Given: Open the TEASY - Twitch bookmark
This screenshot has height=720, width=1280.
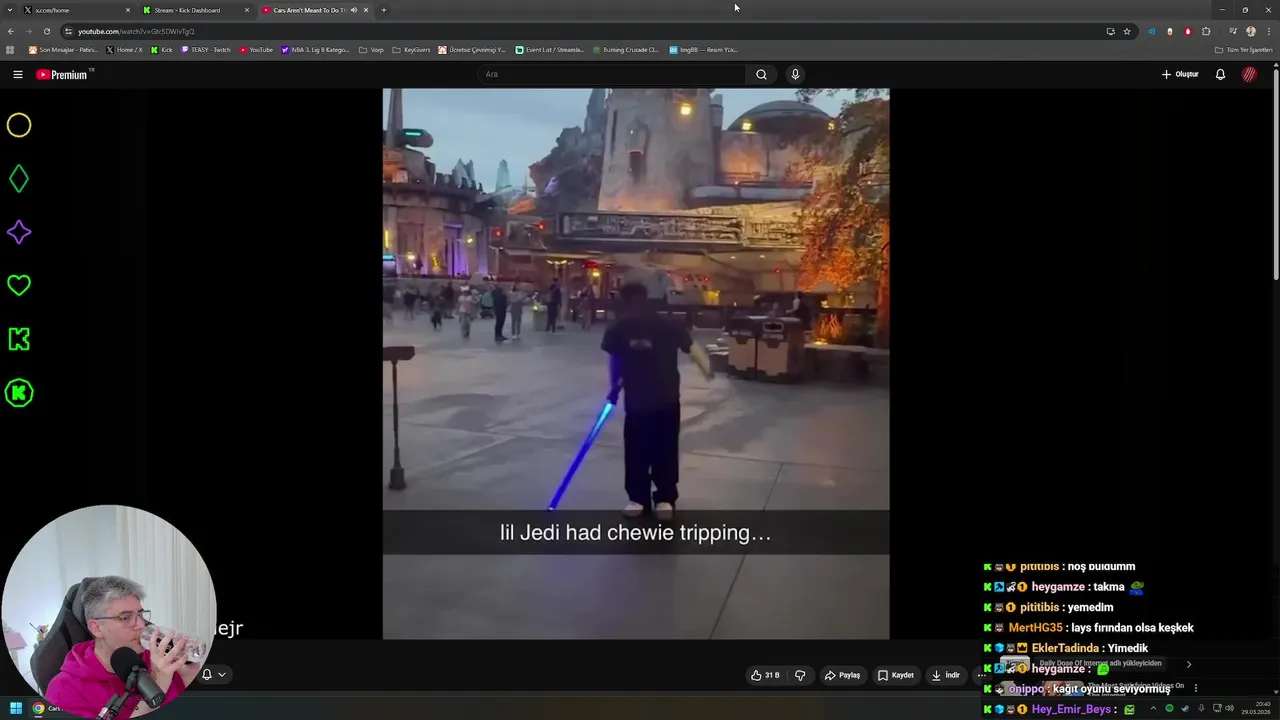Looking at the screenshot, I should click(x=206, y=50).
